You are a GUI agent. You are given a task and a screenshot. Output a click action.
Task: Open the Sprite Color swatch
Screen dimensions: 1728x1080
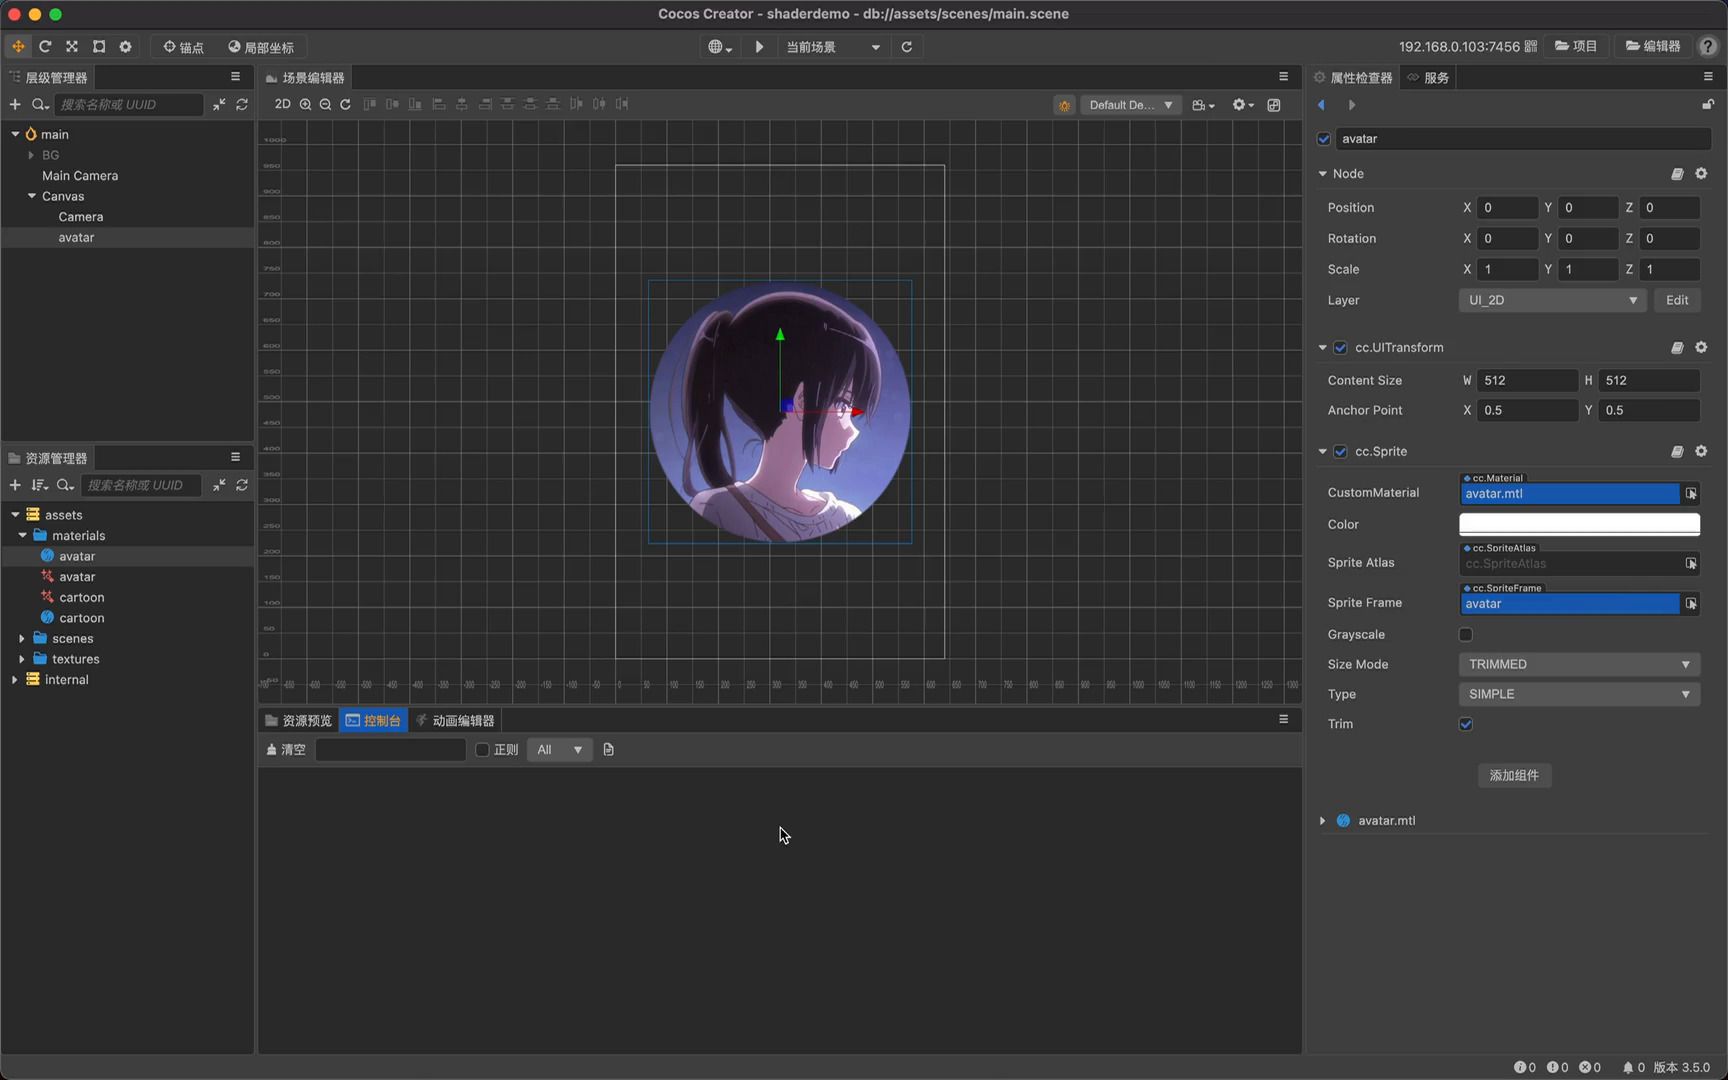pos(1579,524)
